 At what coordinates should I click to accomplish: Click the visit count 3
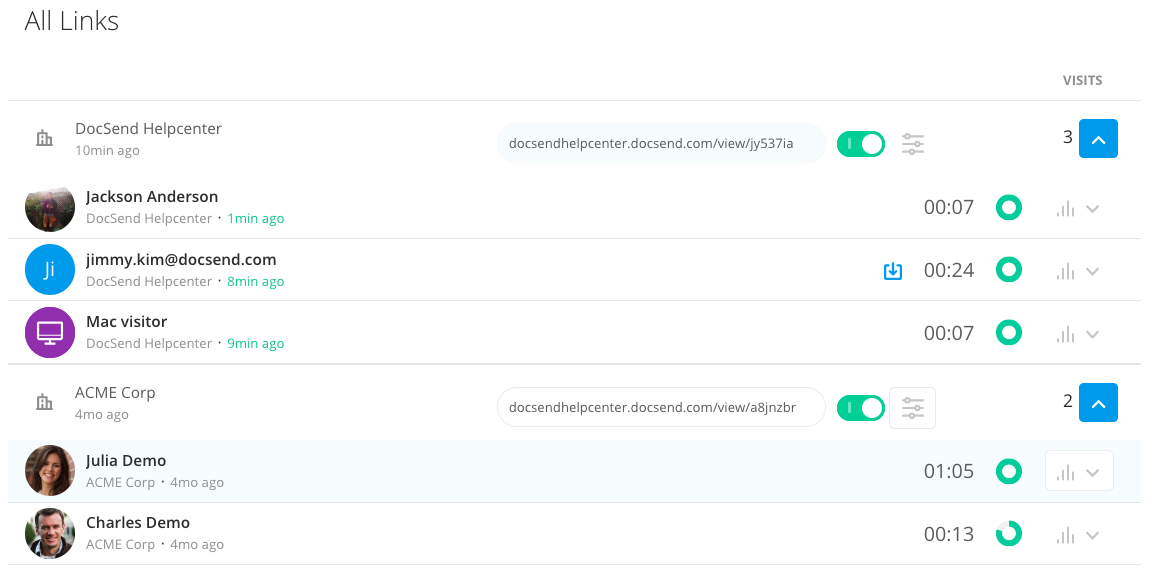pyautogui.click(x=1068, y=137)
